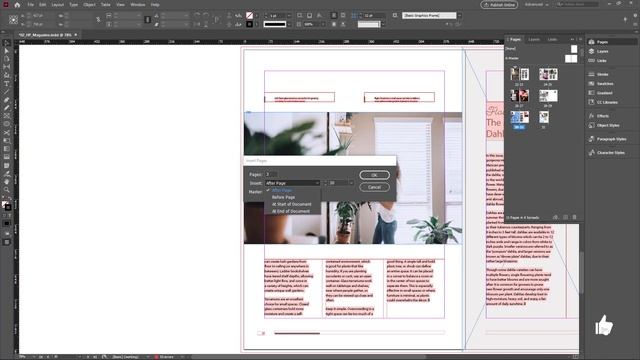
Task: Select the 30-31 spread thumbnail
Action: [x=519, y=118]
